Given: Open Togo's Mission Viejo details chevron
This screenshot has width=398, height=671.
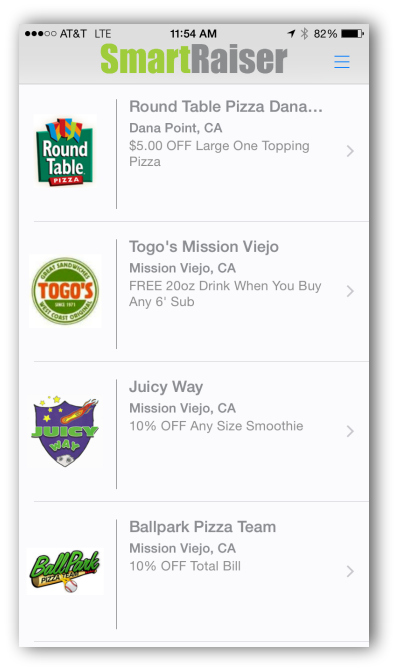Looking at the screenshot, I should (350, 291).
